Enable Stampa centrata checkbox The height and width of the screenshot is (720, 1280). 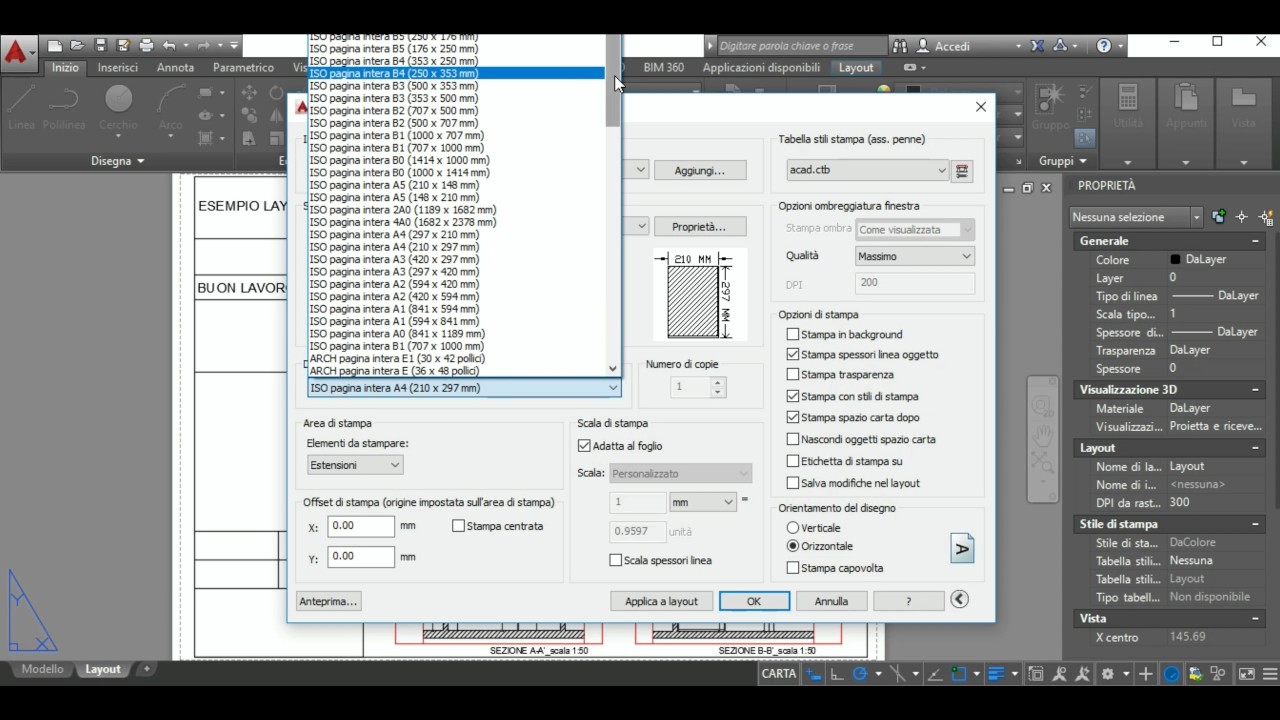pyautogui.click(x=459, y=526)
